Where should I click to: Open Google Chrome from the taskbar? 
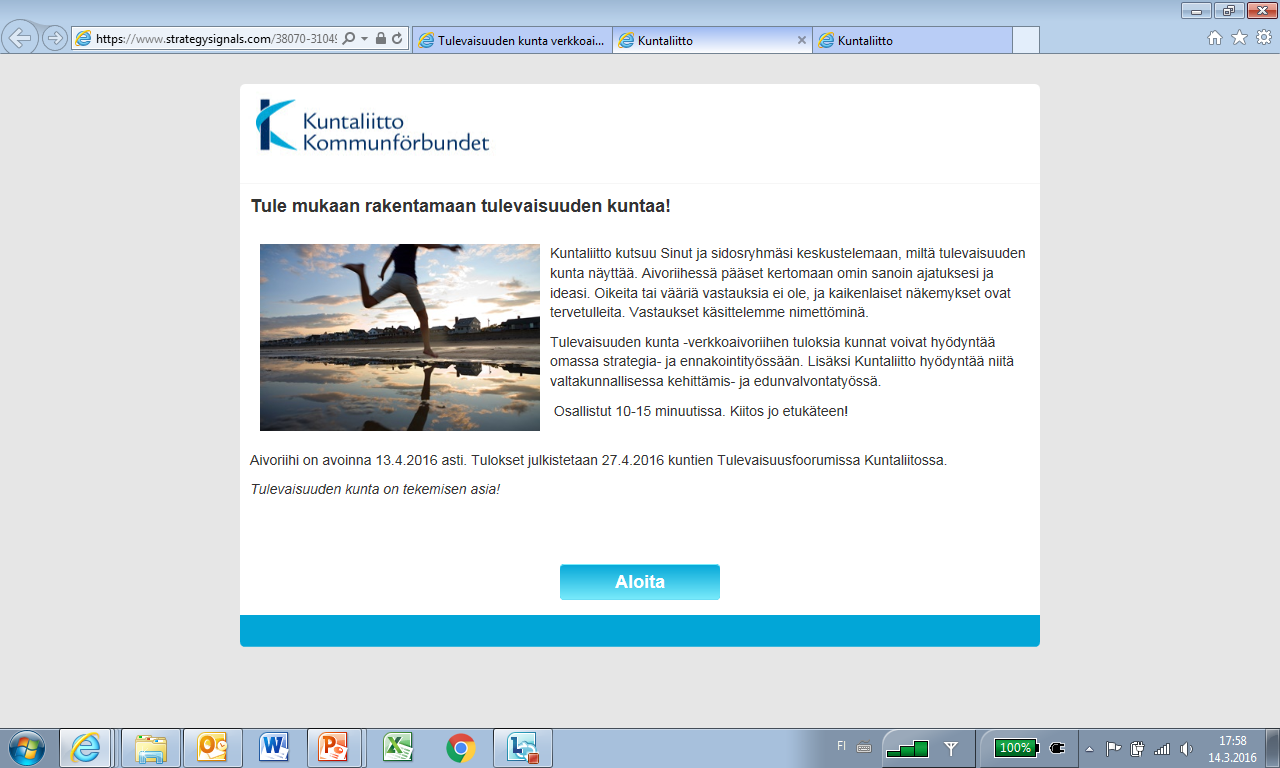coord(460,748)
